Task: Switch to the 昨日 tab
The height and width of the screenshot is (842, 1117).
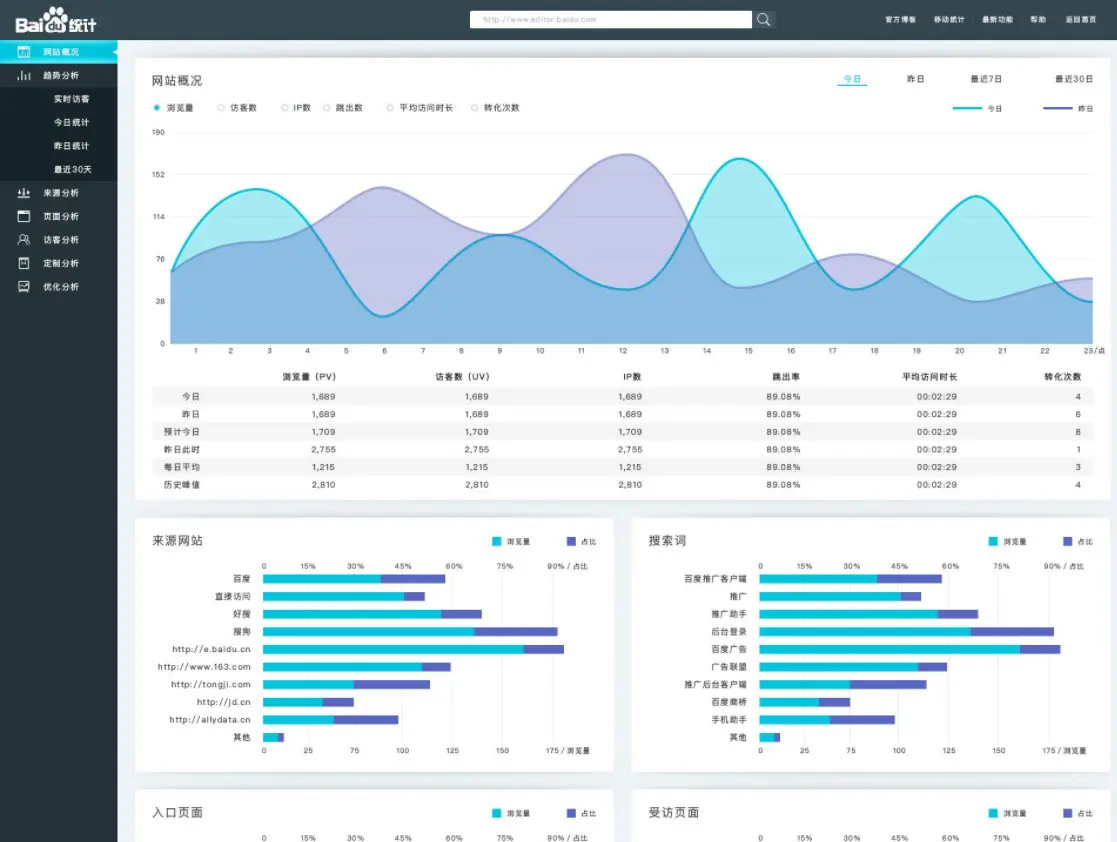Action: (915, 79)
